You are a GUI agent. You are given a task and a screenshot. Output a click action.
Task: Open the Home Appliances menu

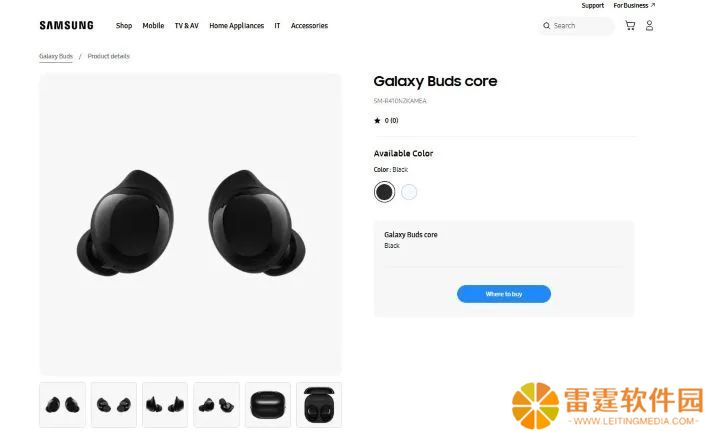click(237, 26)
